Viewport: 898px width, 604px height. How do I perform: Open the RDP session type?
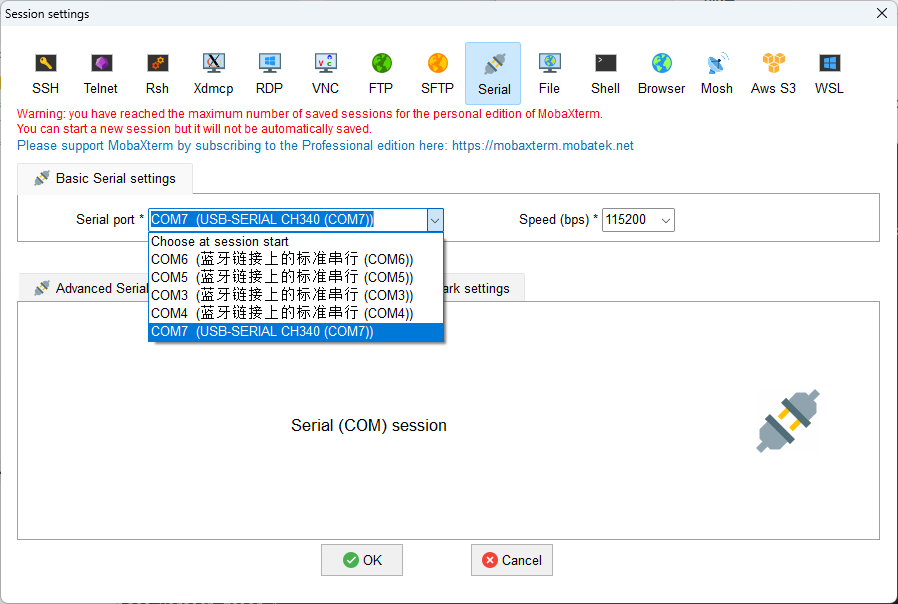(269, 73)
